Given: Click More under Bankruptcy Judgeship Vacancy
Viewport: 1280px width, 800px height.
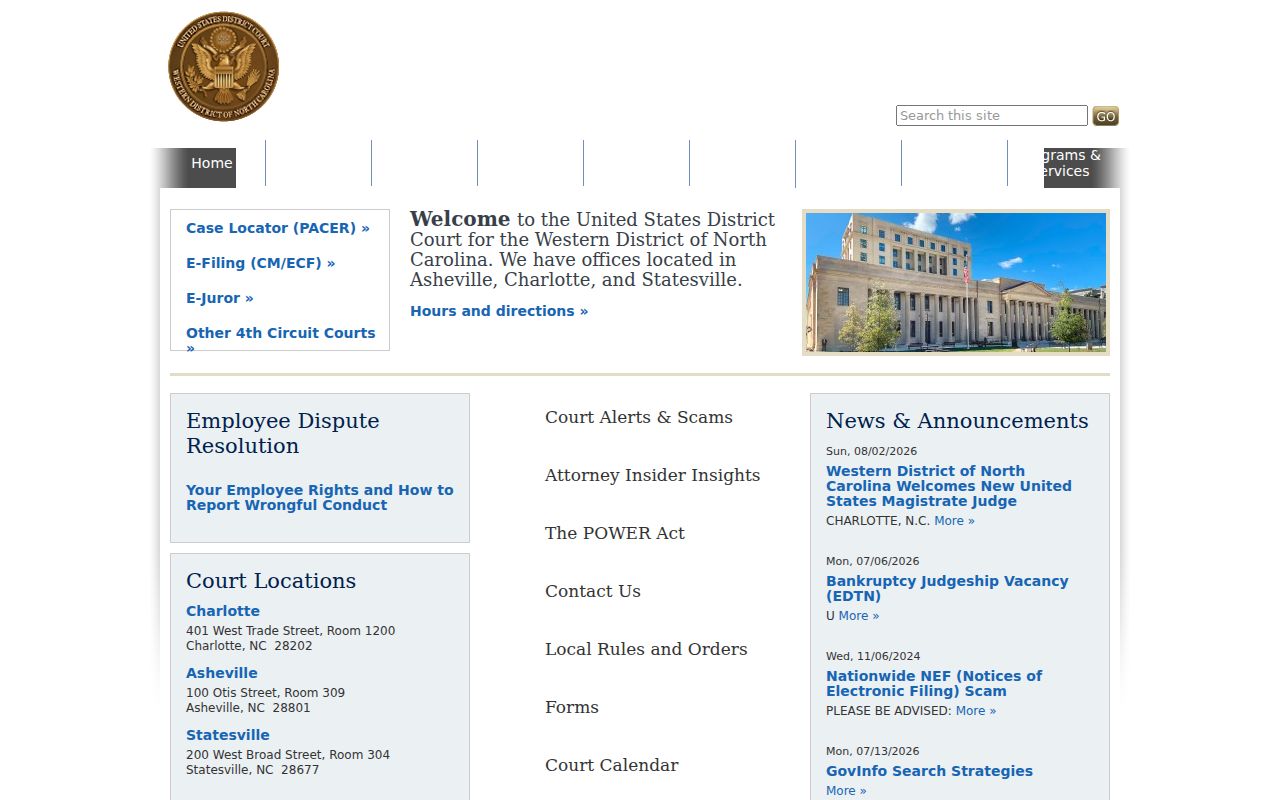Looking at the screenshot, I should (859, 616).
